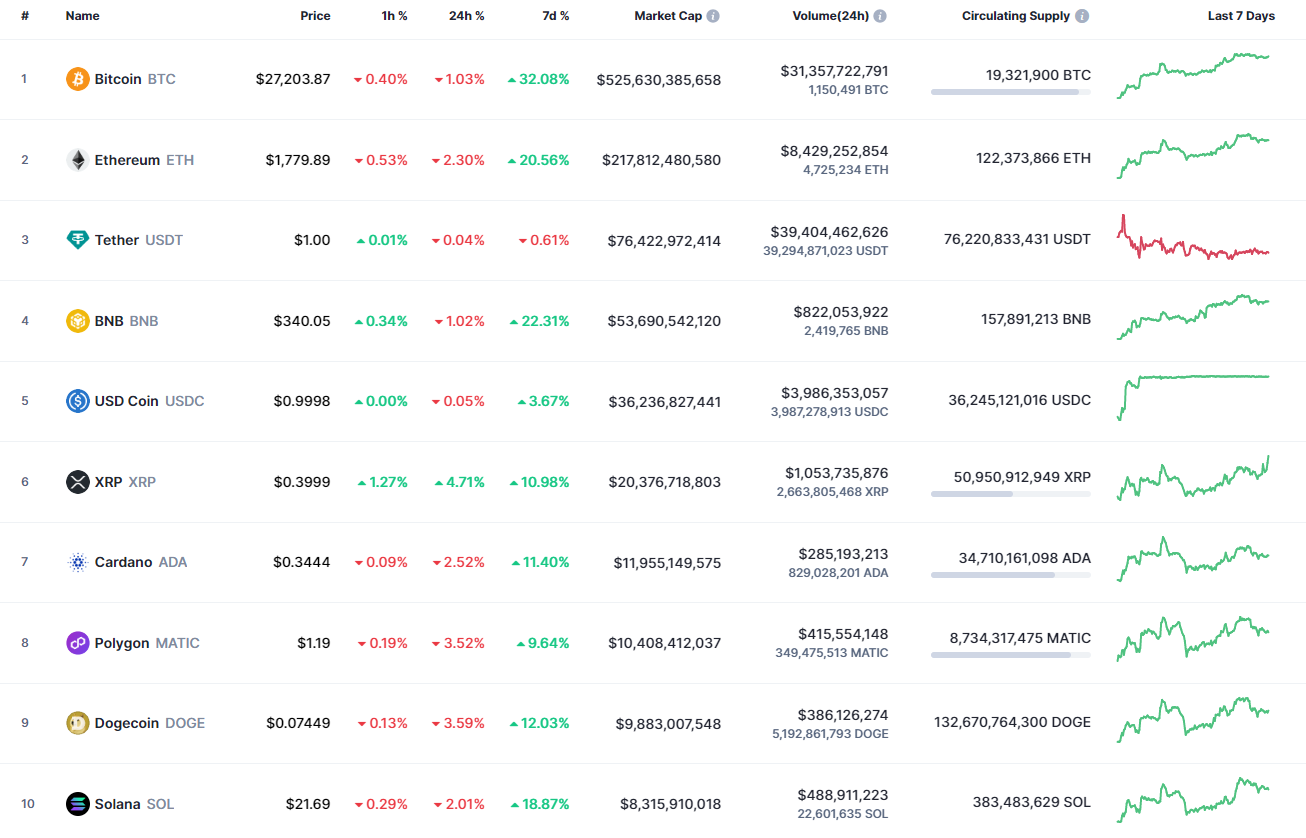Click XRP's 24h change 4.71%
This screenshot has height=838, width=1306.
[460, 482]
